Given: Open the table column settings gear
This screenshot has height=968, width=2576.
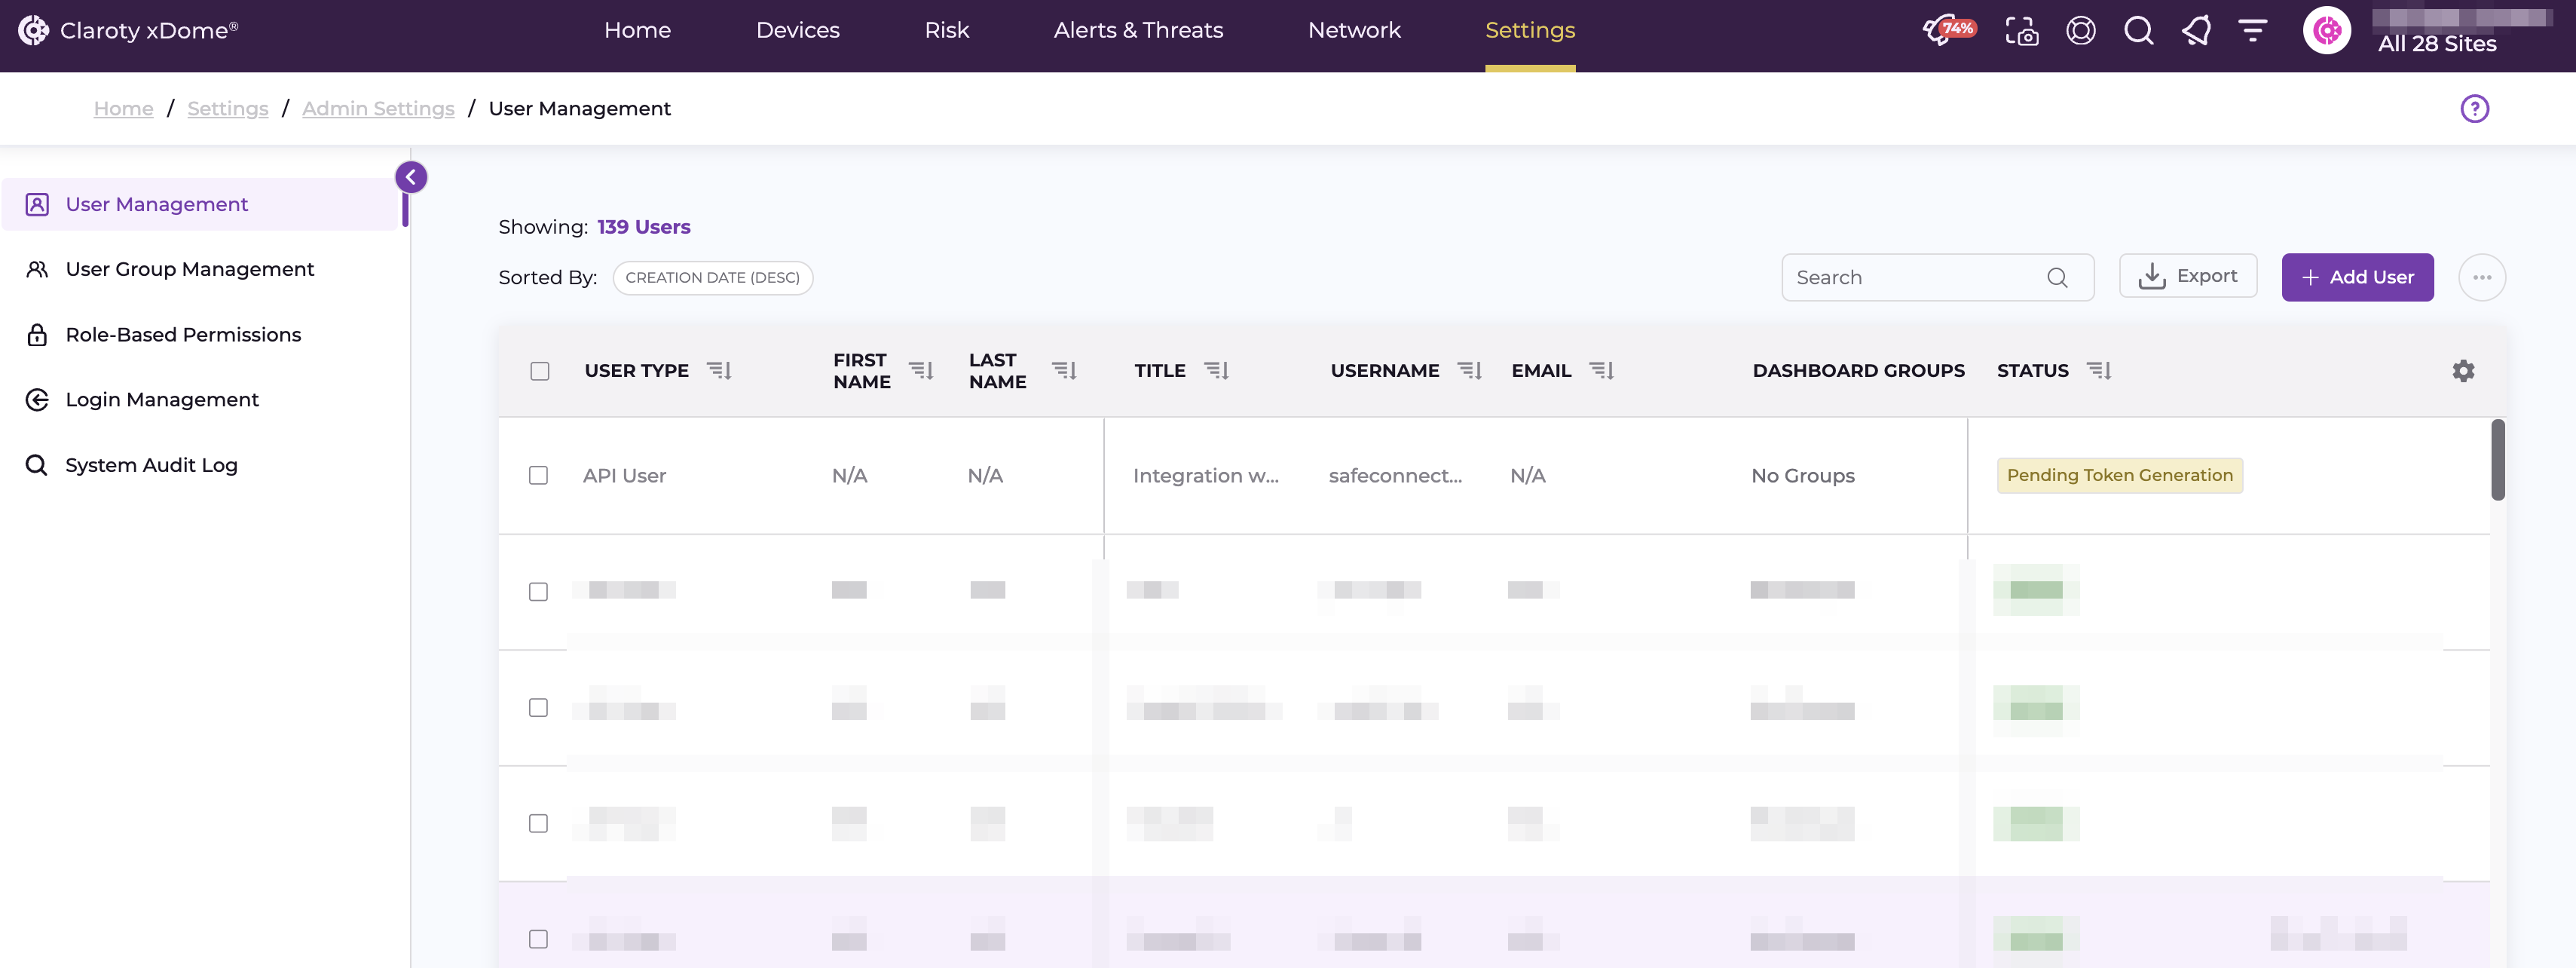Looking at the screenshot, I should click(2464, 371).
